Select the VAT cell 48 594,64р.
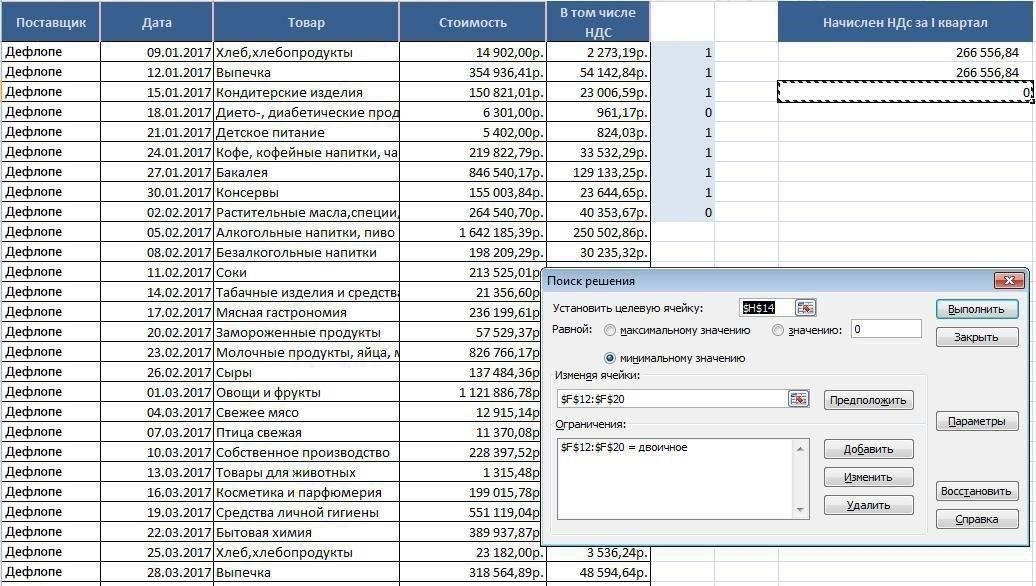 (599, 572)
